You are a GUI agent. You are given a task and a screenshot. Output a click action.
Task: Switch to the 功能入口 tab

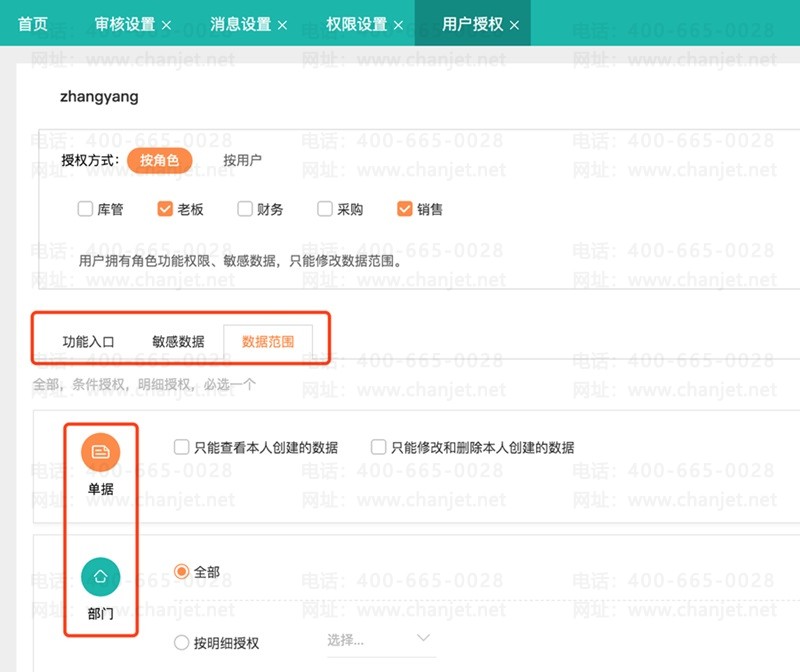pyautogui.click(x=88, y=341)
